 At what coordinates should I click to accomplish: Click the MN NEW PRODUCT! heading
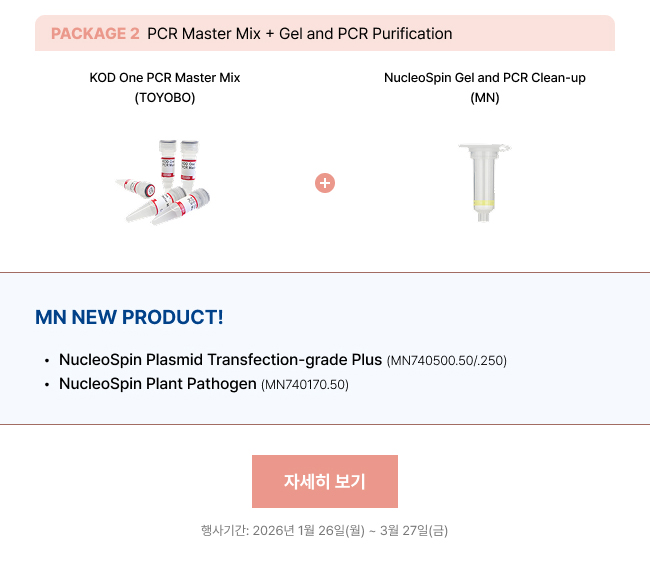pyautogui.click(x=129, y=318)
